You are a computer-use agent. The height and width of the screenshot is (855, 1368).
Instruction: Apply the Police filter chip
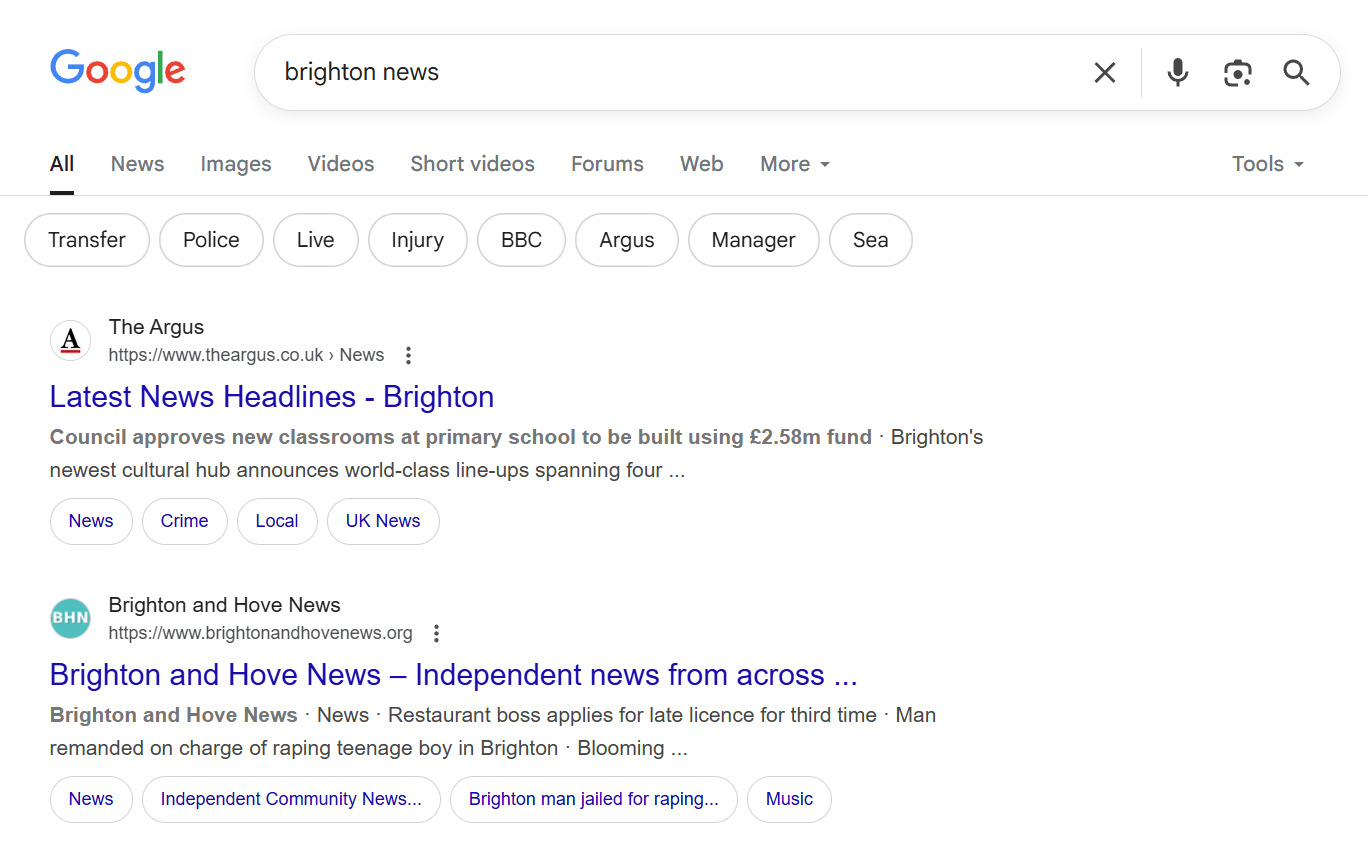coord(211,240)
